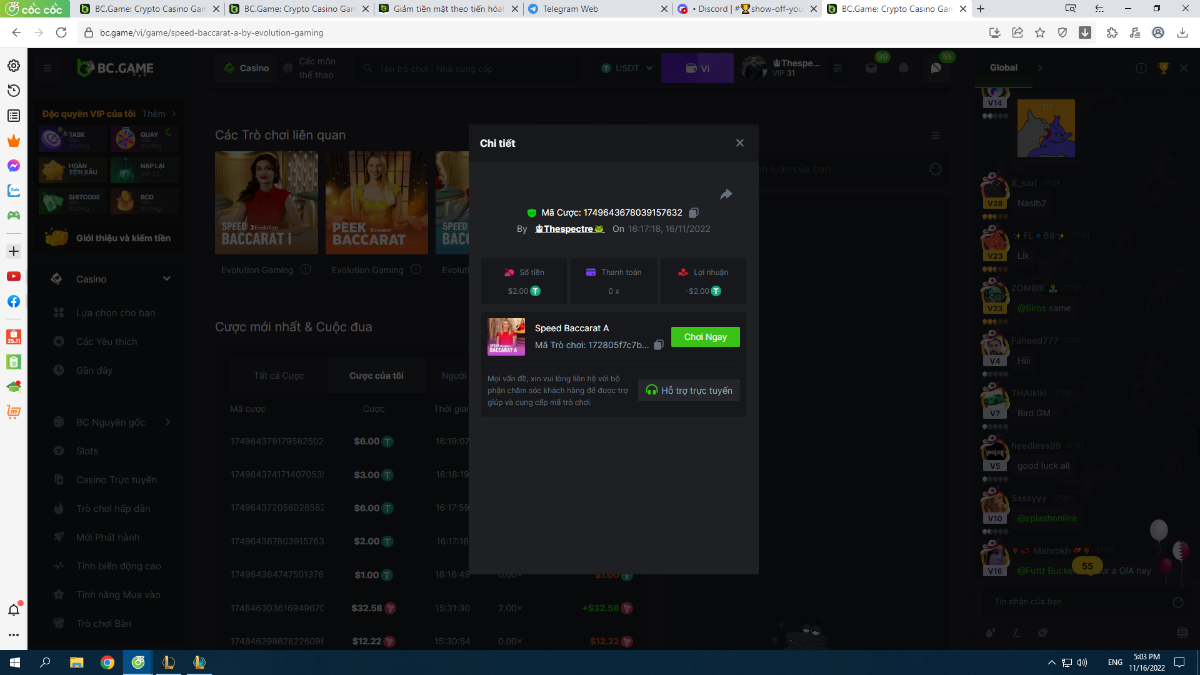Open Messenger in the browser sidebar
Viewport: 1200px width, 675px height.
point(14,166)
